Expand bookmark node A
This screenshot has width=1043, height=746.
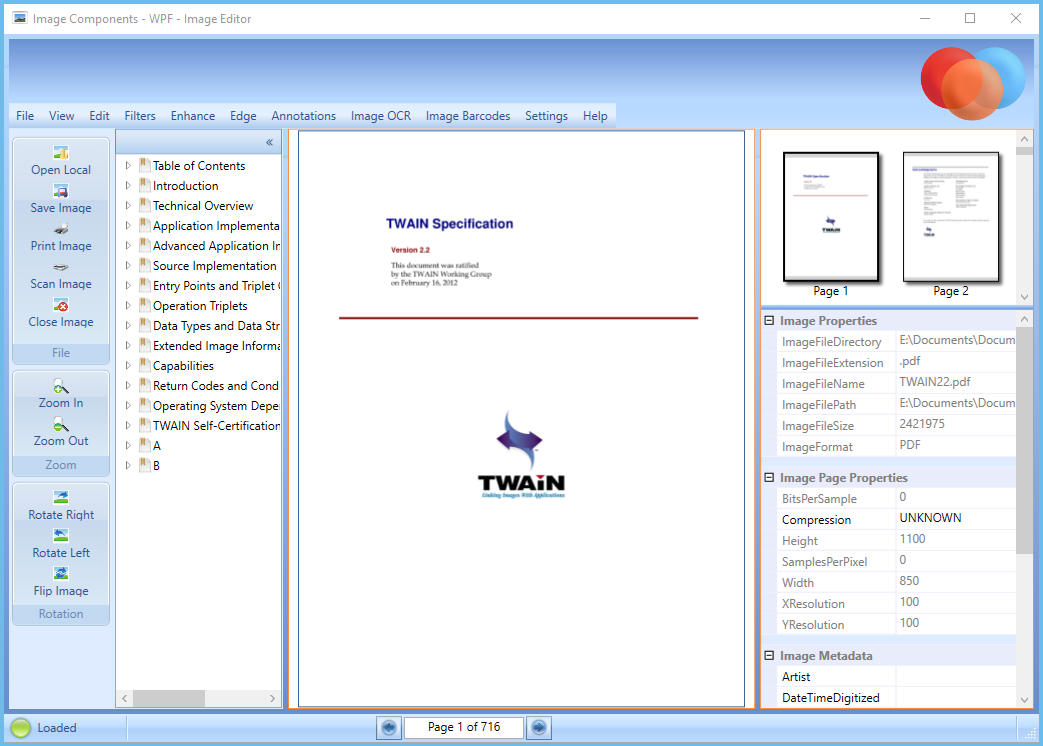[x=128, y=445]
